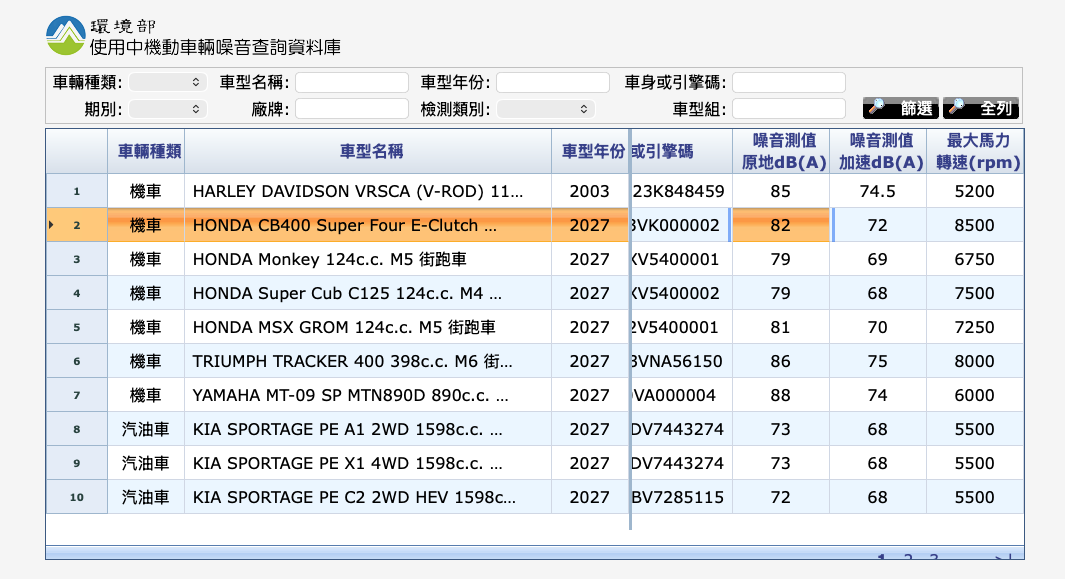Image resolution: width=1065 pixels, height=579 pixels.
Task: Click HARLEY DAVIDSON VRSCA (V-ROD) cell
Action: pyautogui.click(x=368, y=191)
